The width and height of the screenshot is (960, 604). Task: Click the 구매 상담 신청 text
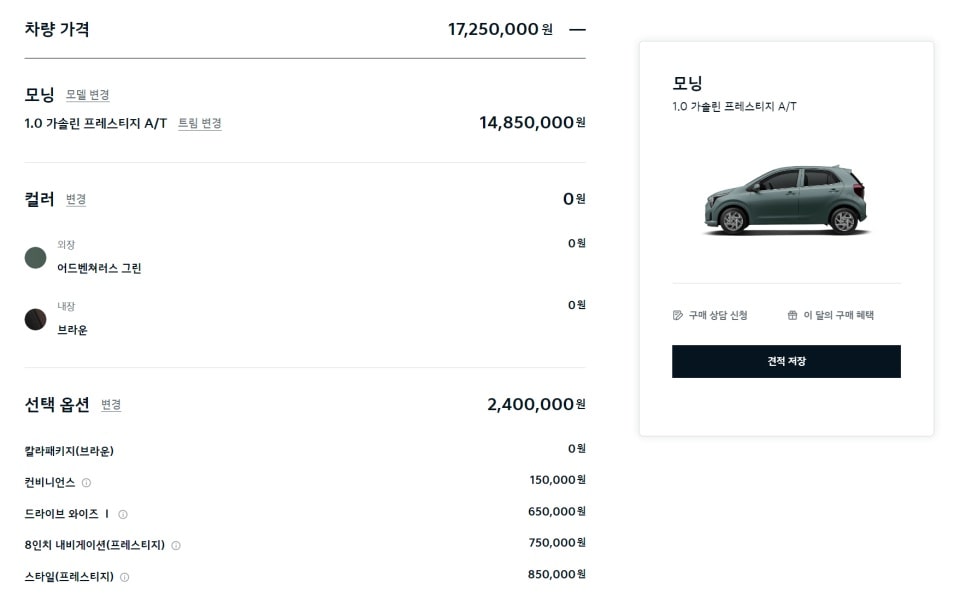click(x=717, y=314)
